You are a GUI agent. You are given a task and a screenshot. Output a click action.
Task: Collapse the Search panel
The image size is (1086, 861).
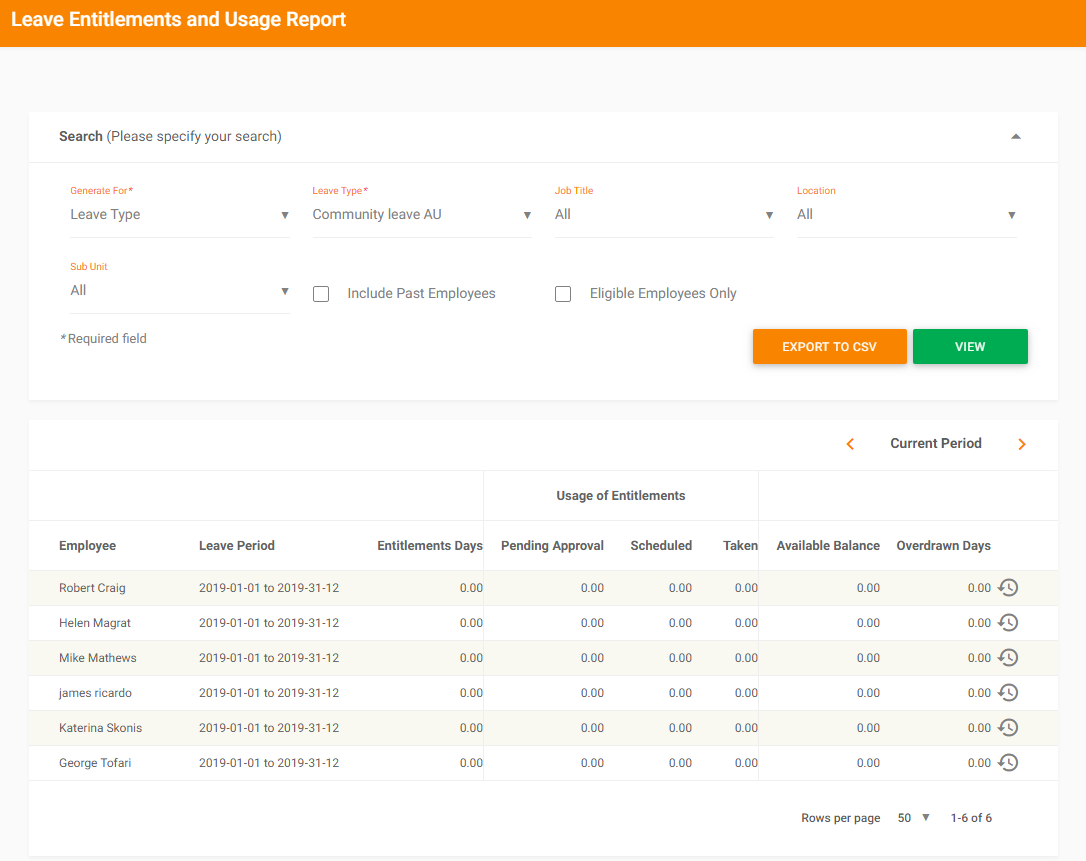point(1016,136)
